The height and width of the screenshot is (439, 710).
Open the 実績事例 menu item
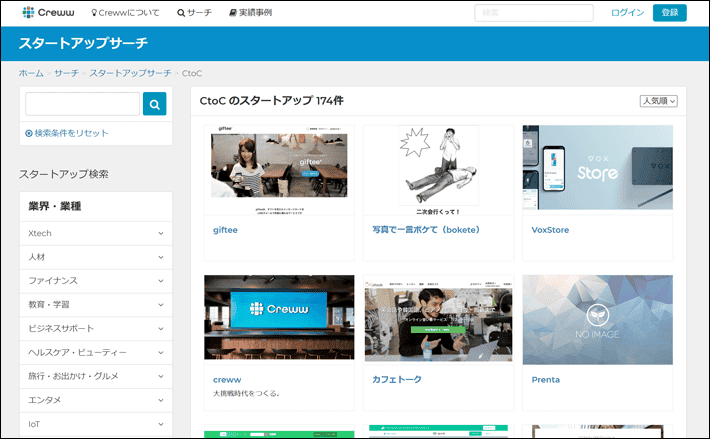pyautogui.click(x=250, y=13)
